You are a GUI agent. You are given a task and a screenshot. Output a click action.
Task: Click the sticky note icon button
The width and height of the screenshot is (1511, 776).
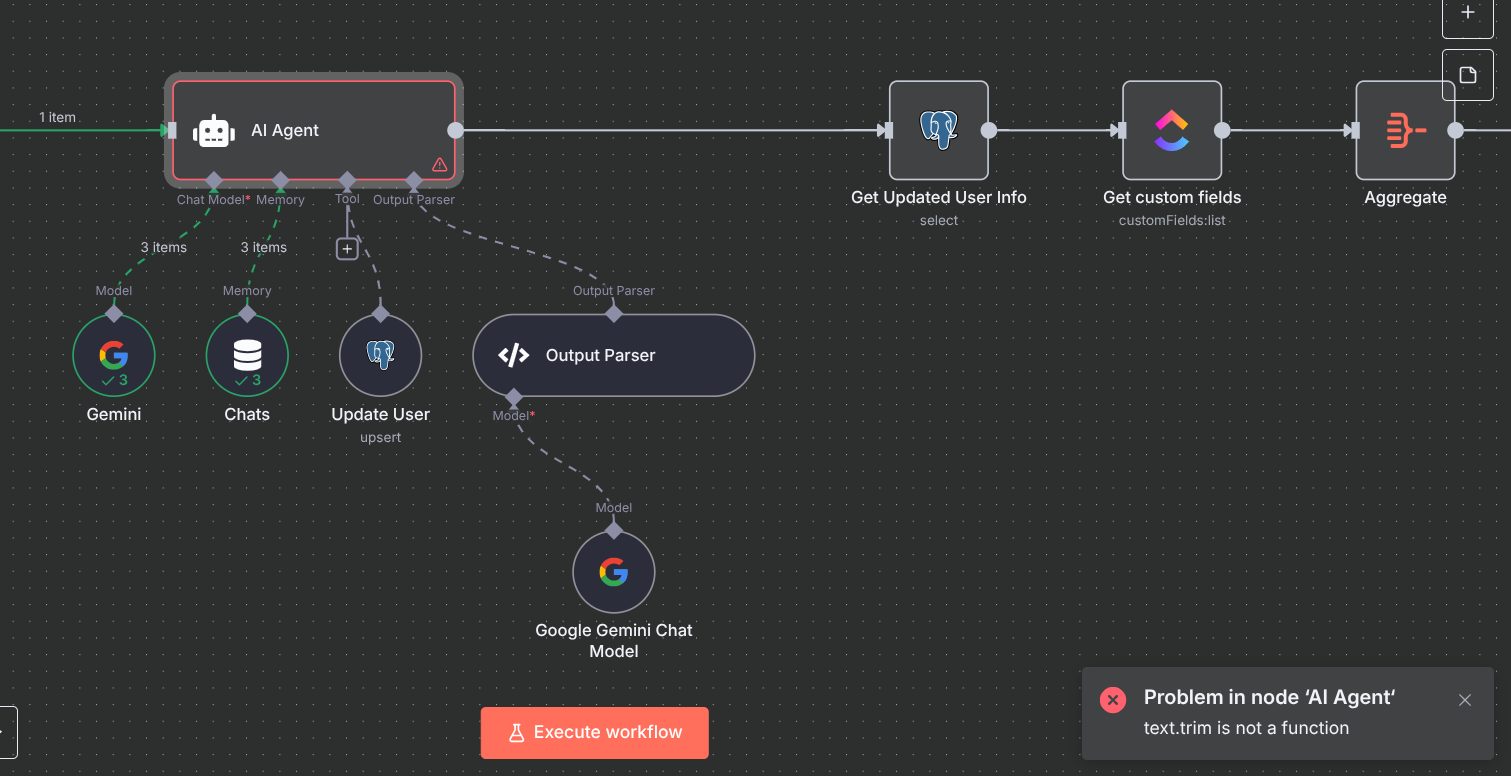1468,75
